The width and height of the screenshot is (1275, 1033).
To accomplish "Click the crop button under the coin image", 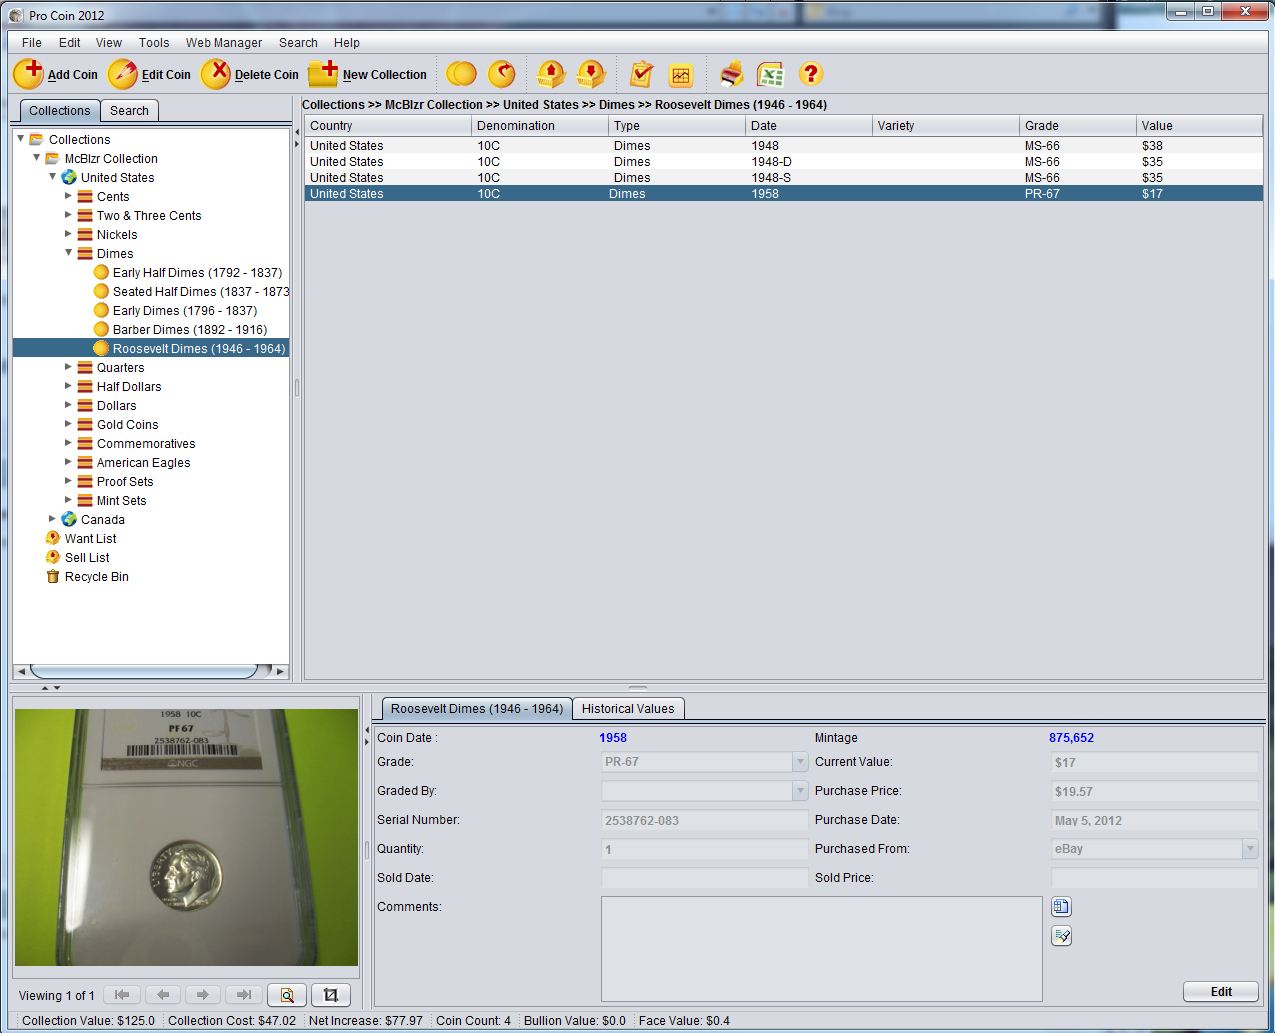I will coord(330,995).
